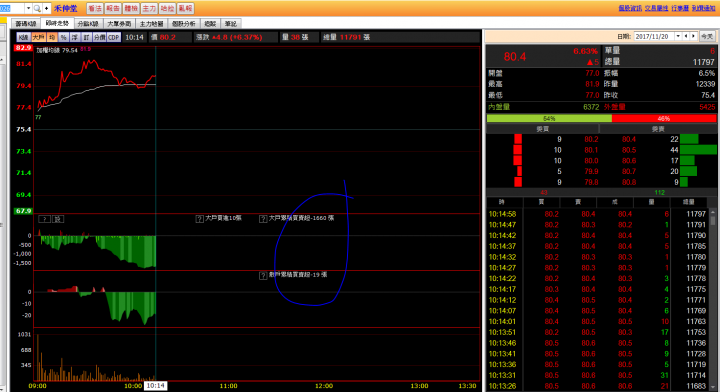The width and height of the screenshot is (720, 392).
Task: Click the date field showing 2017/11/20
Action: (x=654, y=36)
